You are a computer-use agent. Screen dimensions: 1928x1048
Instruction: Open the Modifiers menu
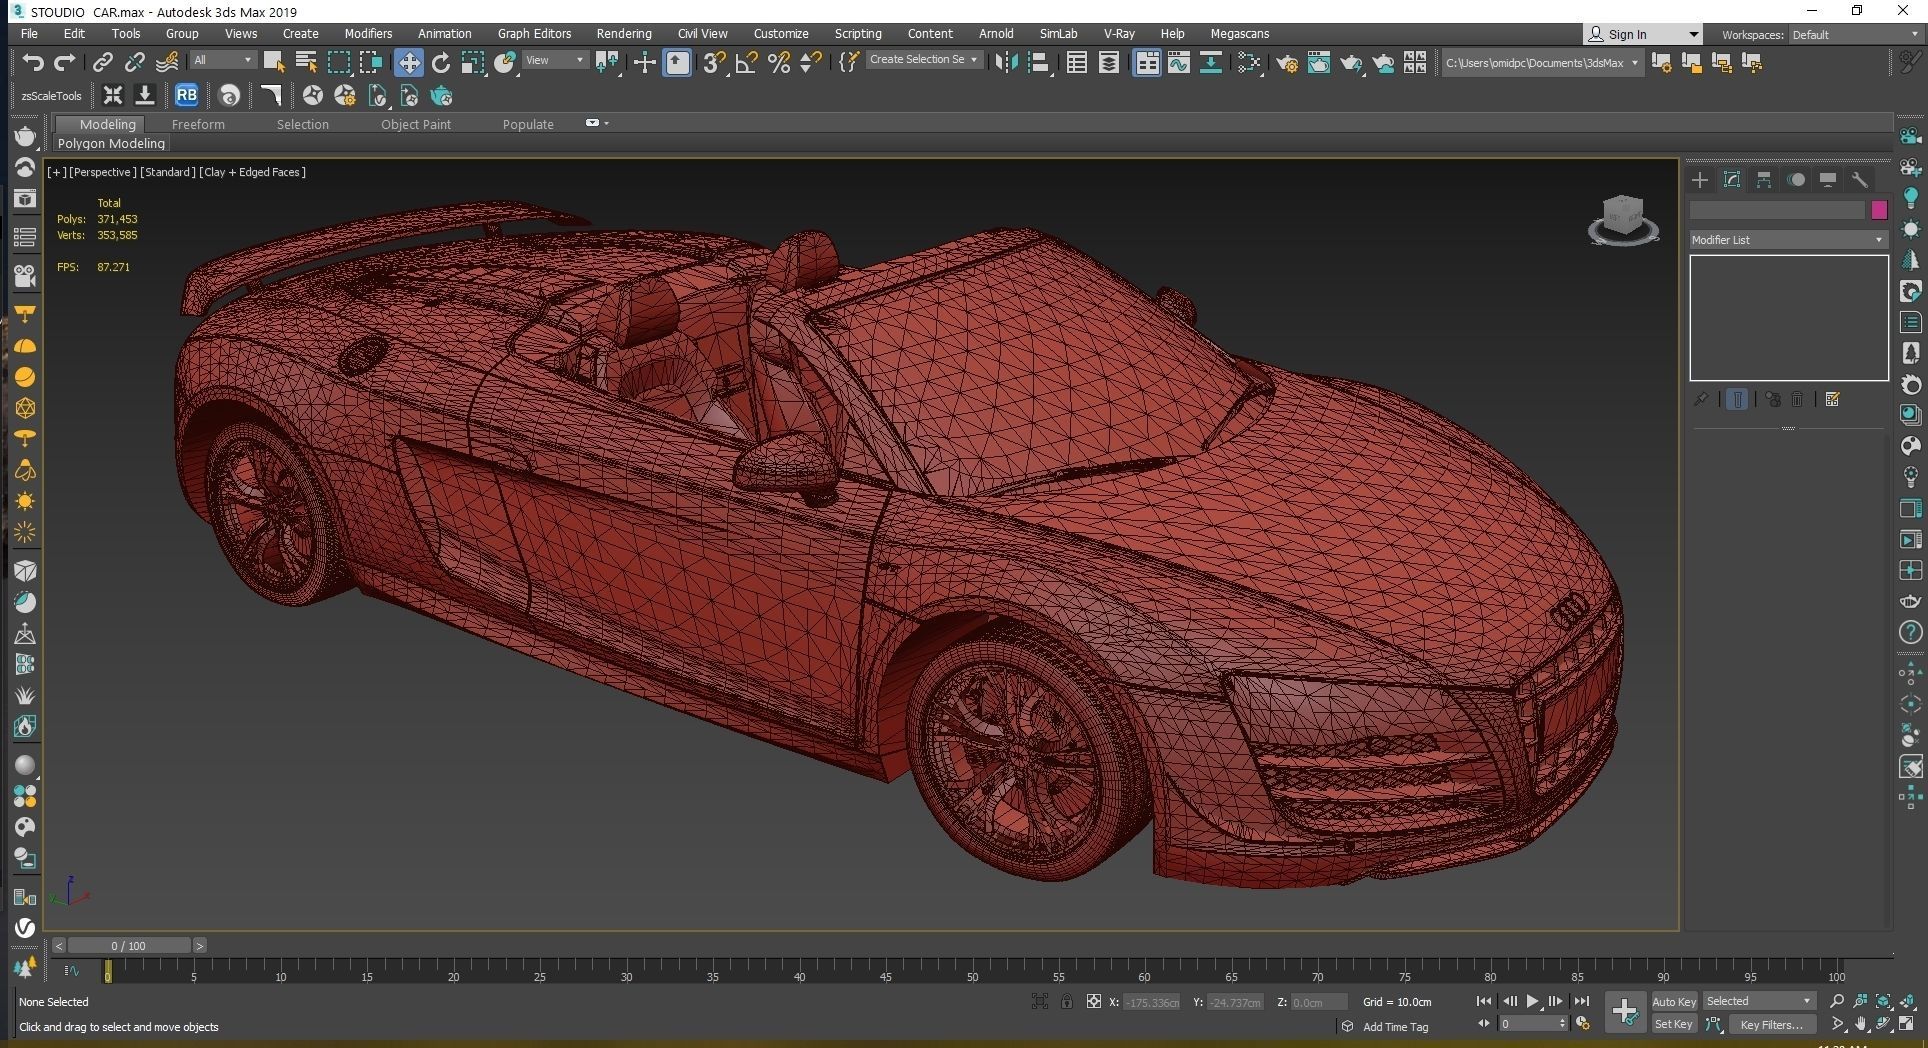pyautogui.click(x=368, y=34)
